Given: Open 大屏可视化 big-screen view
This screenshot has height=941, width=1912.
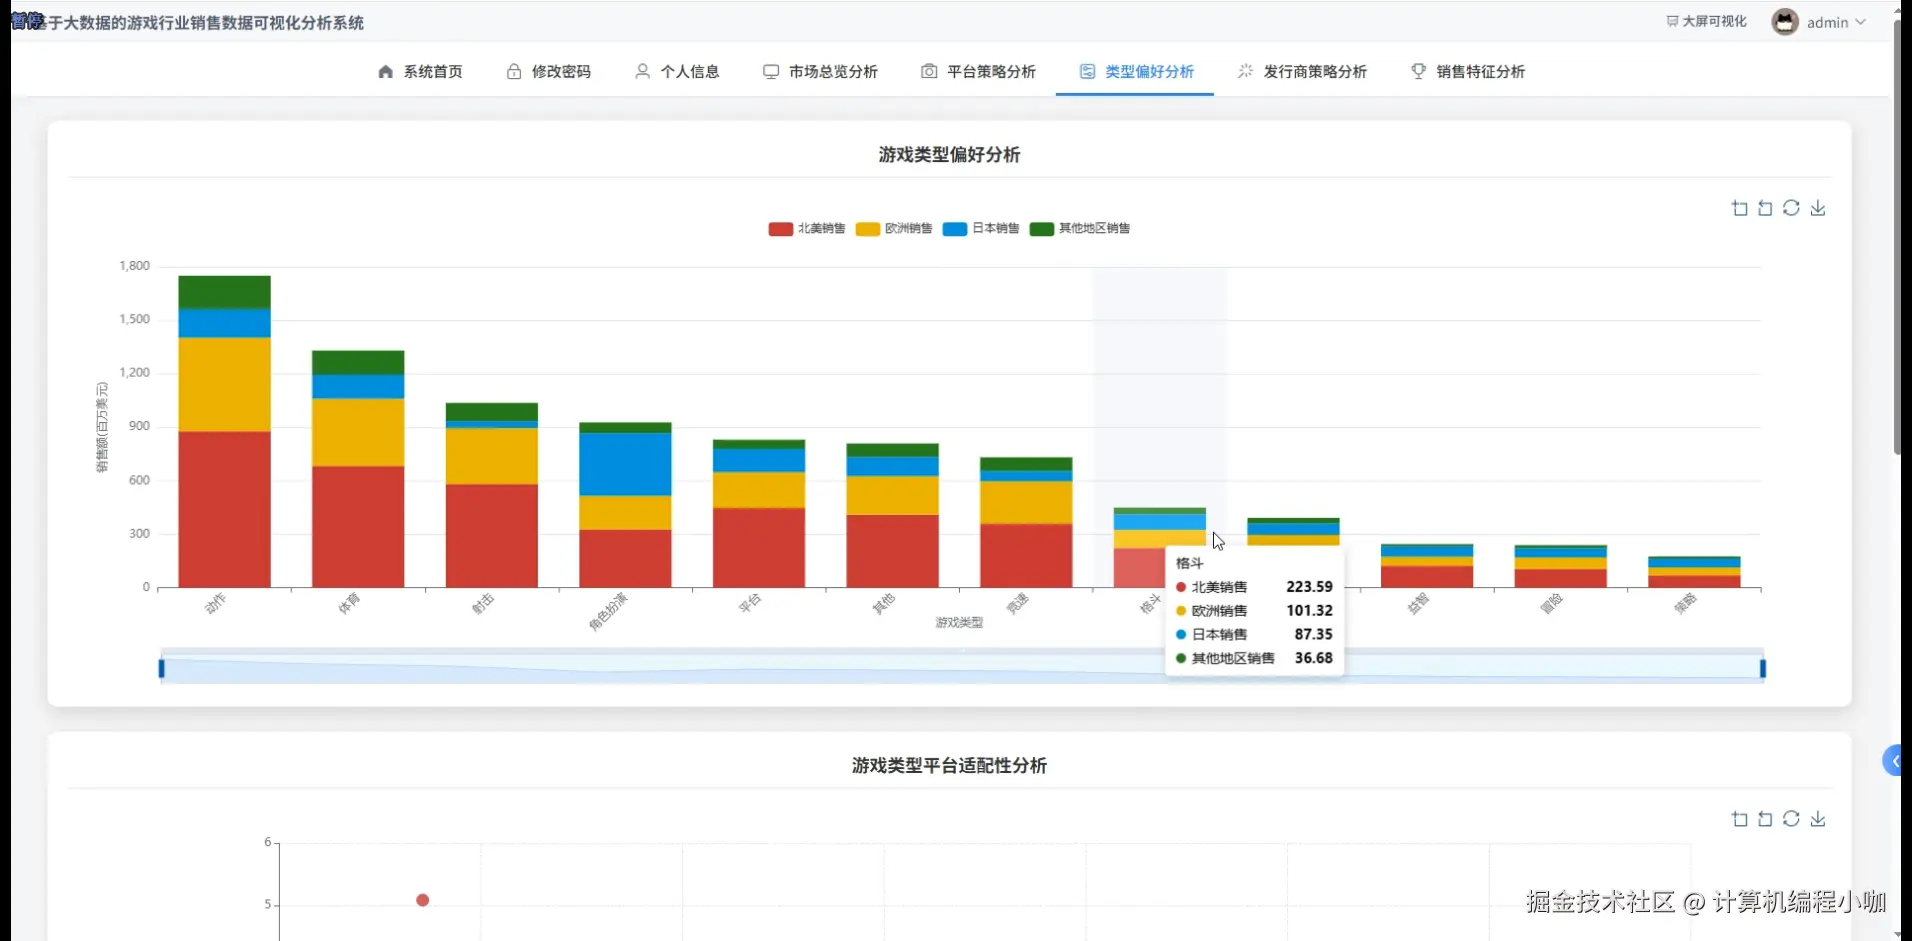Looking at the screenshot, I should [1707, 21].
